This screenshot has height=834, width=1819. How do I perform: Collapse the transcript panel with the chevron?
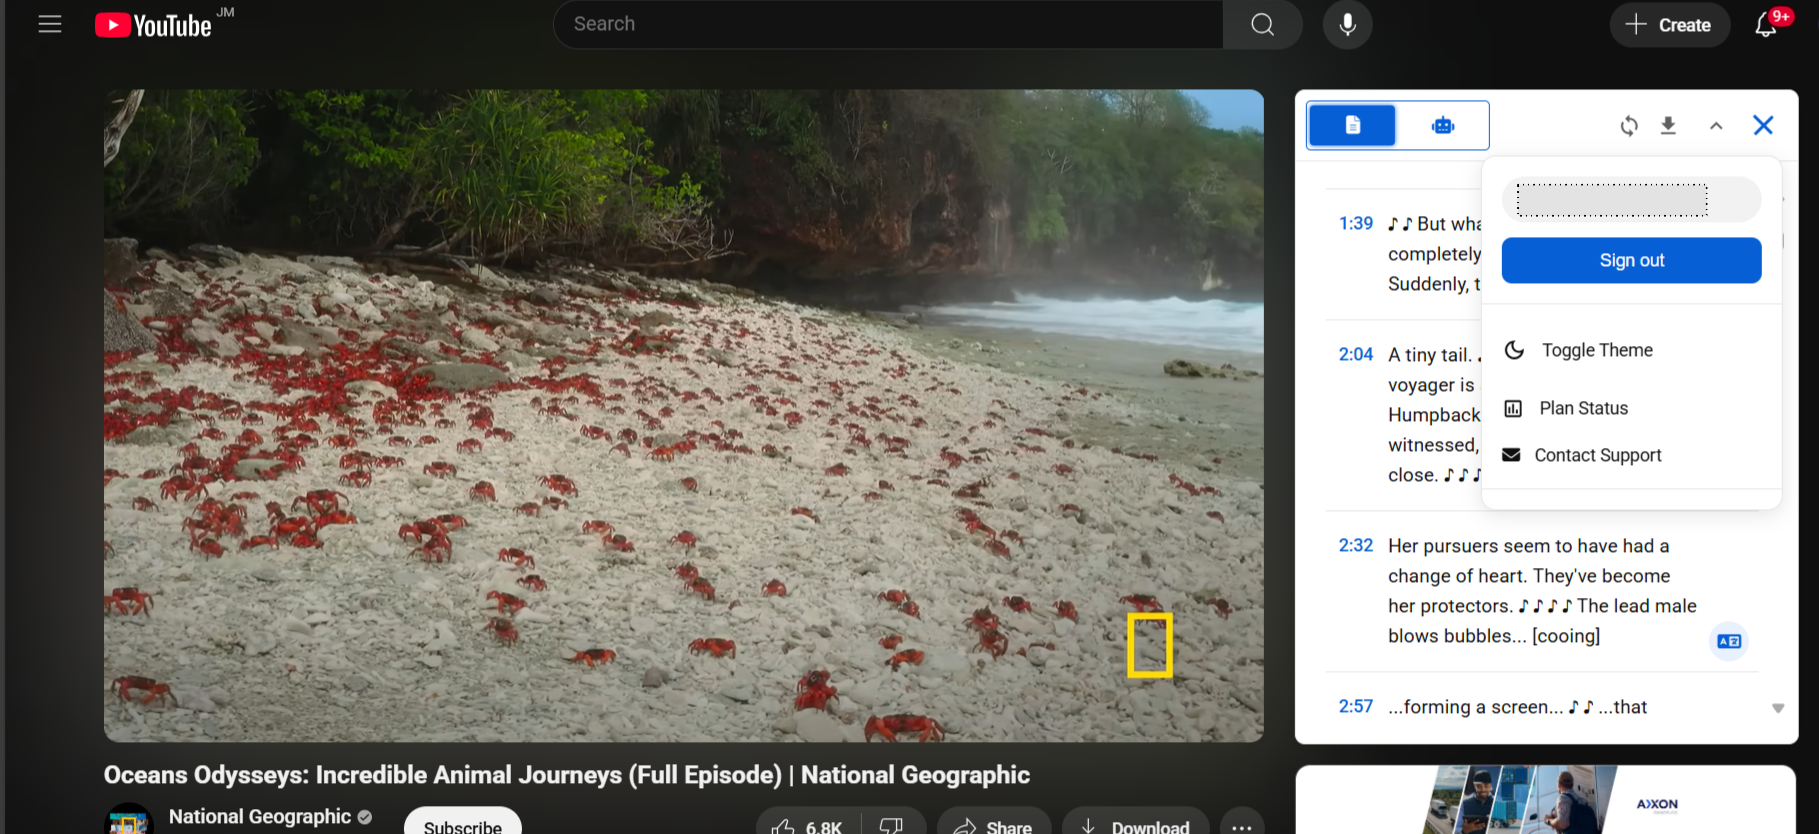[x=1716, y=126]
